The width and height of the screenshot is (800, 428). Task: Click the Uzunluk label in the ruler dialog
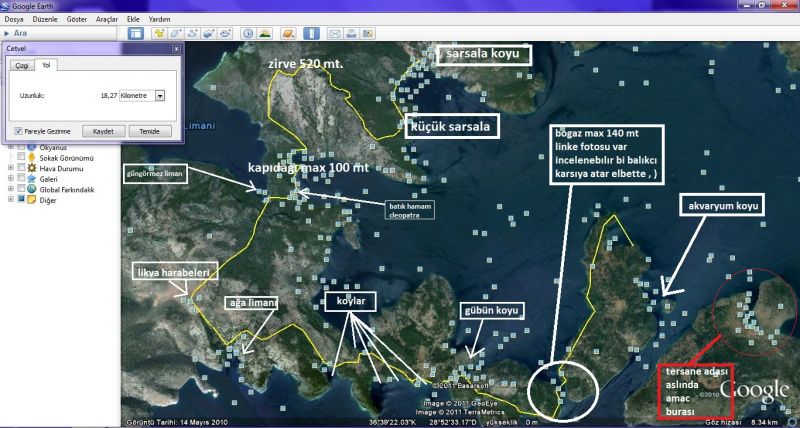[x=32, y=95]
